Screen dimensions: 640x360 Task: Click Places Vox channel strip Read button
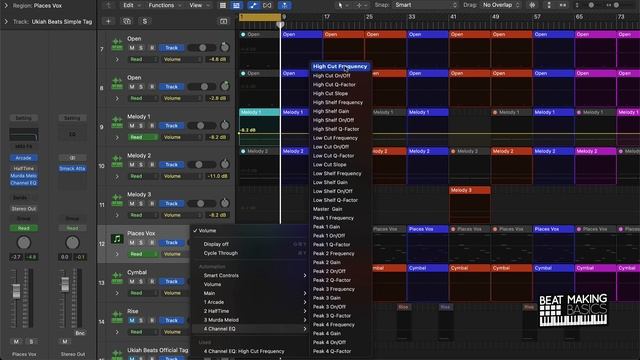(x=24, y=228)
